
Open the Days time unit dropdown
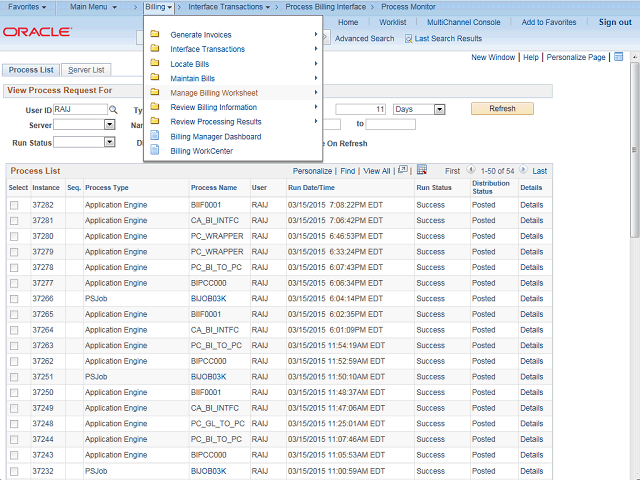click(418, 109)
